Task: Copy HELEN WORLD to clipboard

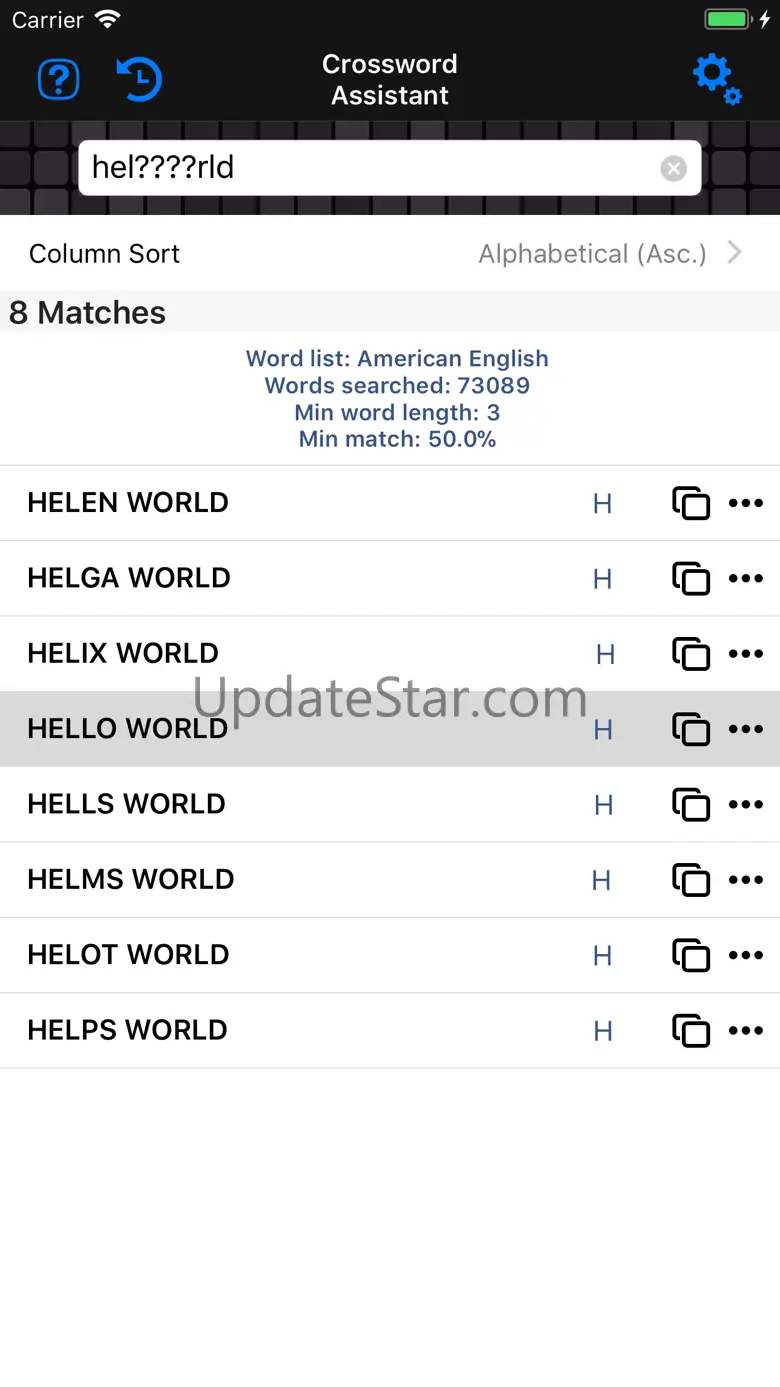Action: click(691, 503)
